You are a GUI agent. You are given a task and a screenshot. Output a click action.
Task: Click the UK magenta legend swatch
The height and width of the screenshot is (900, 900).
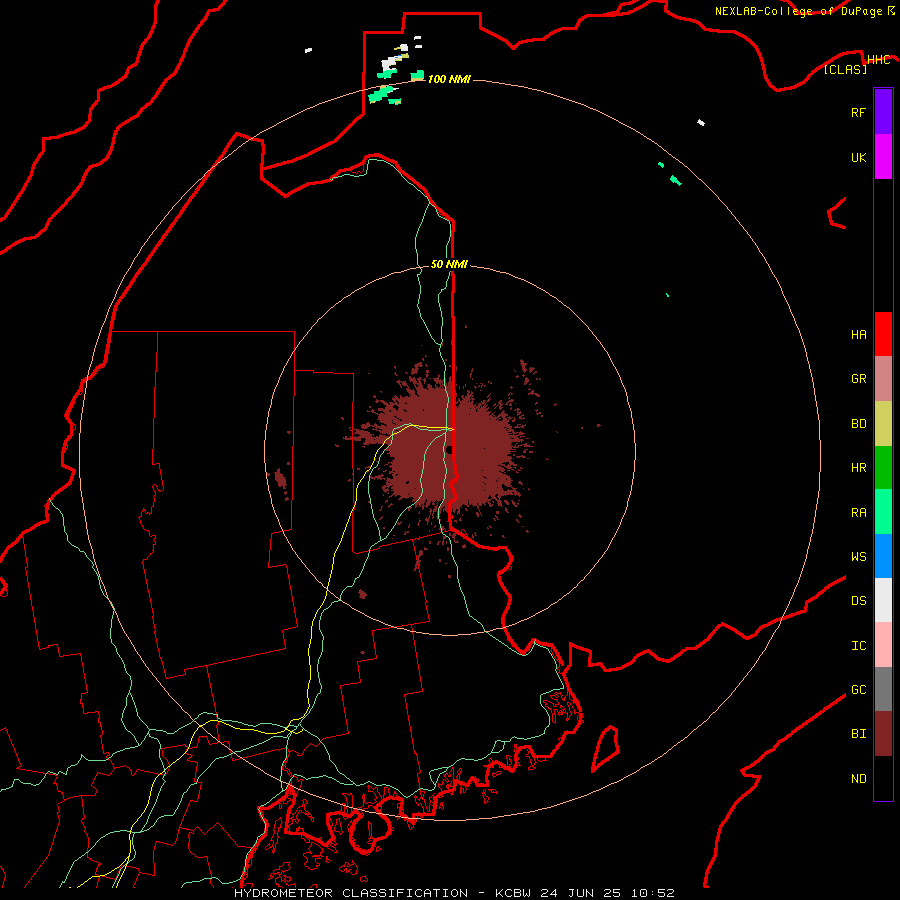tap(883, 157)
